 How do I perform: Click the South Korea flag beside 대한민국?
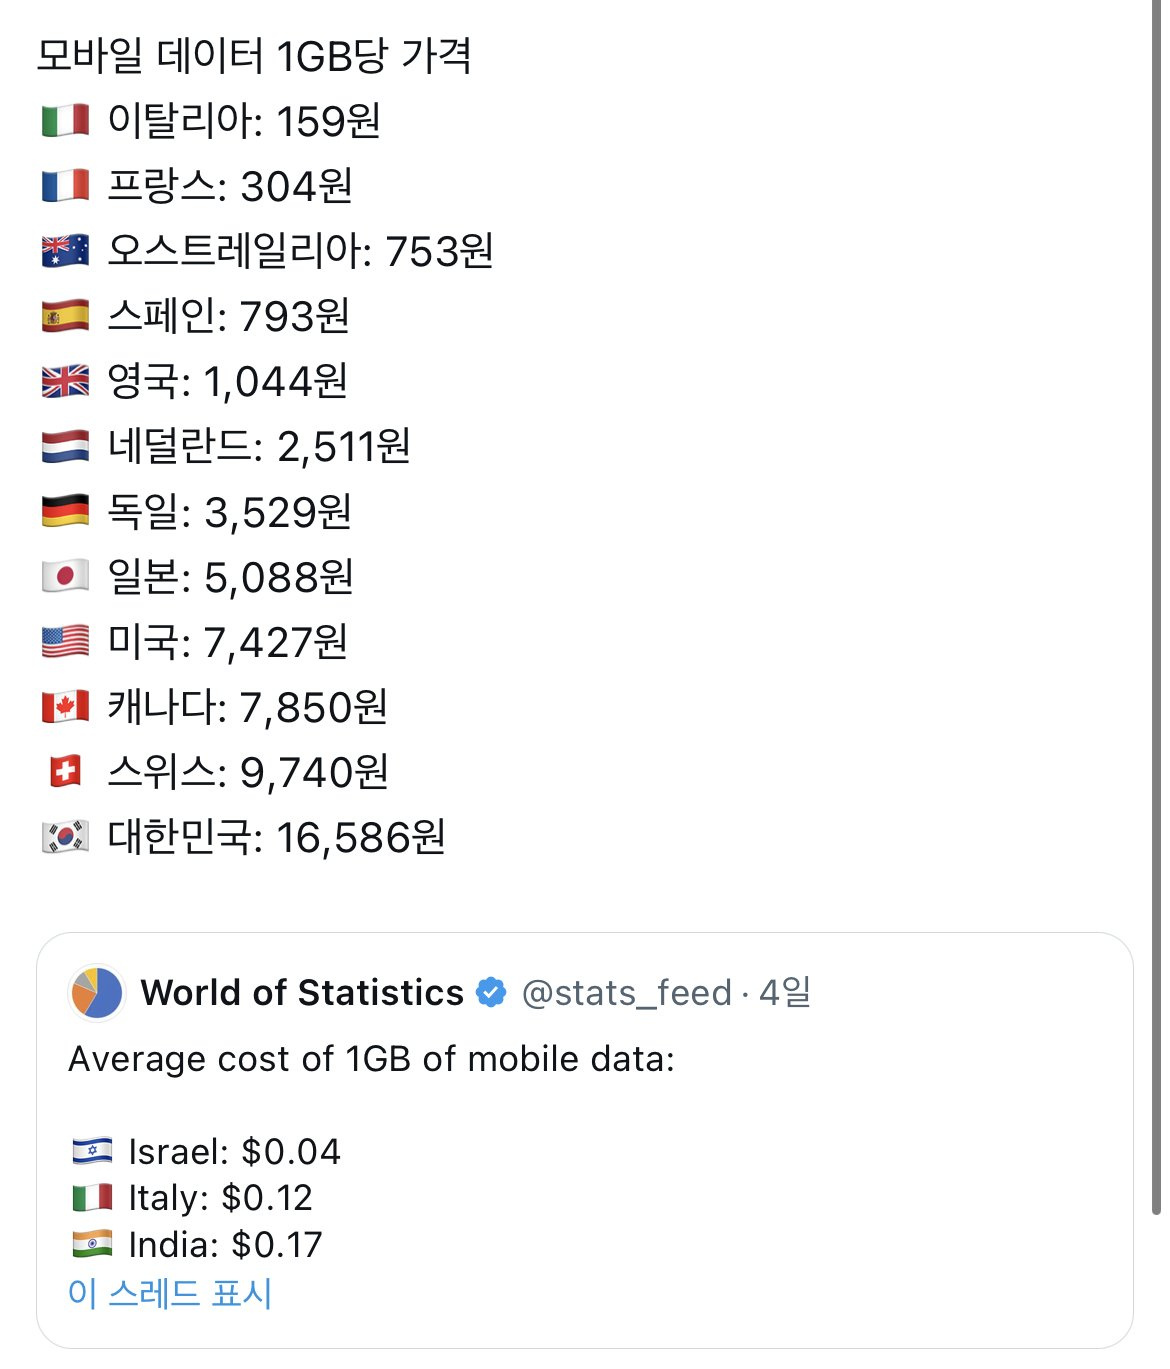[x=65, y=837]
